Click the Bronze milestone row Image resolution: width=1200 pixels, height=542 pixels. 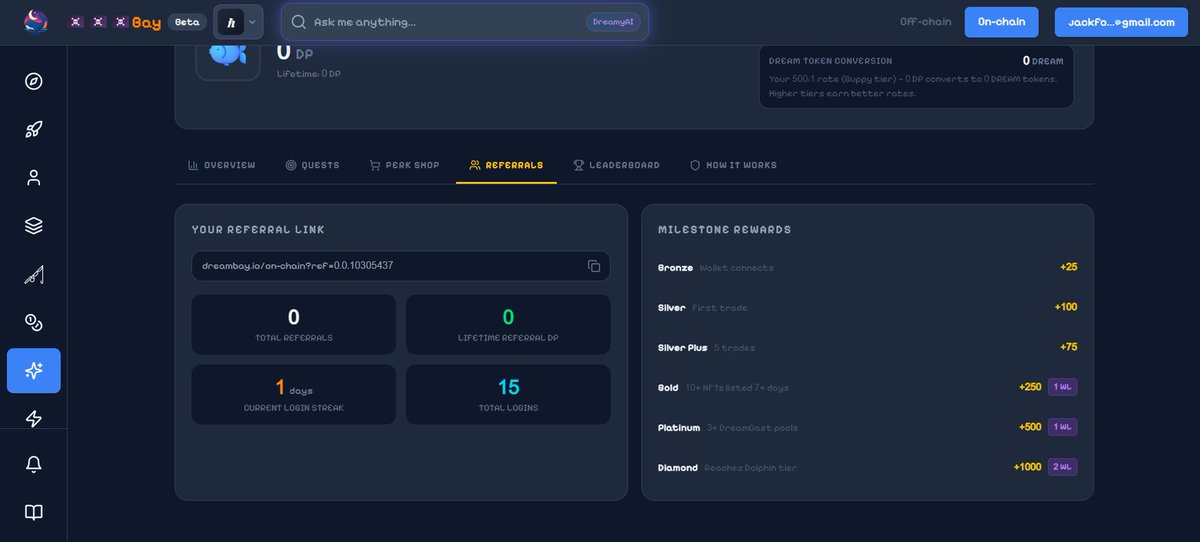click(x=867, y=267)
